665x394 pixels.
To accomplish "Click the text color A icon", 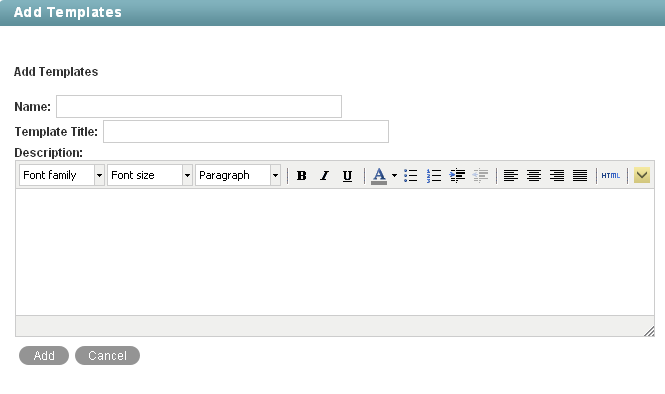I will click(379, 175).
